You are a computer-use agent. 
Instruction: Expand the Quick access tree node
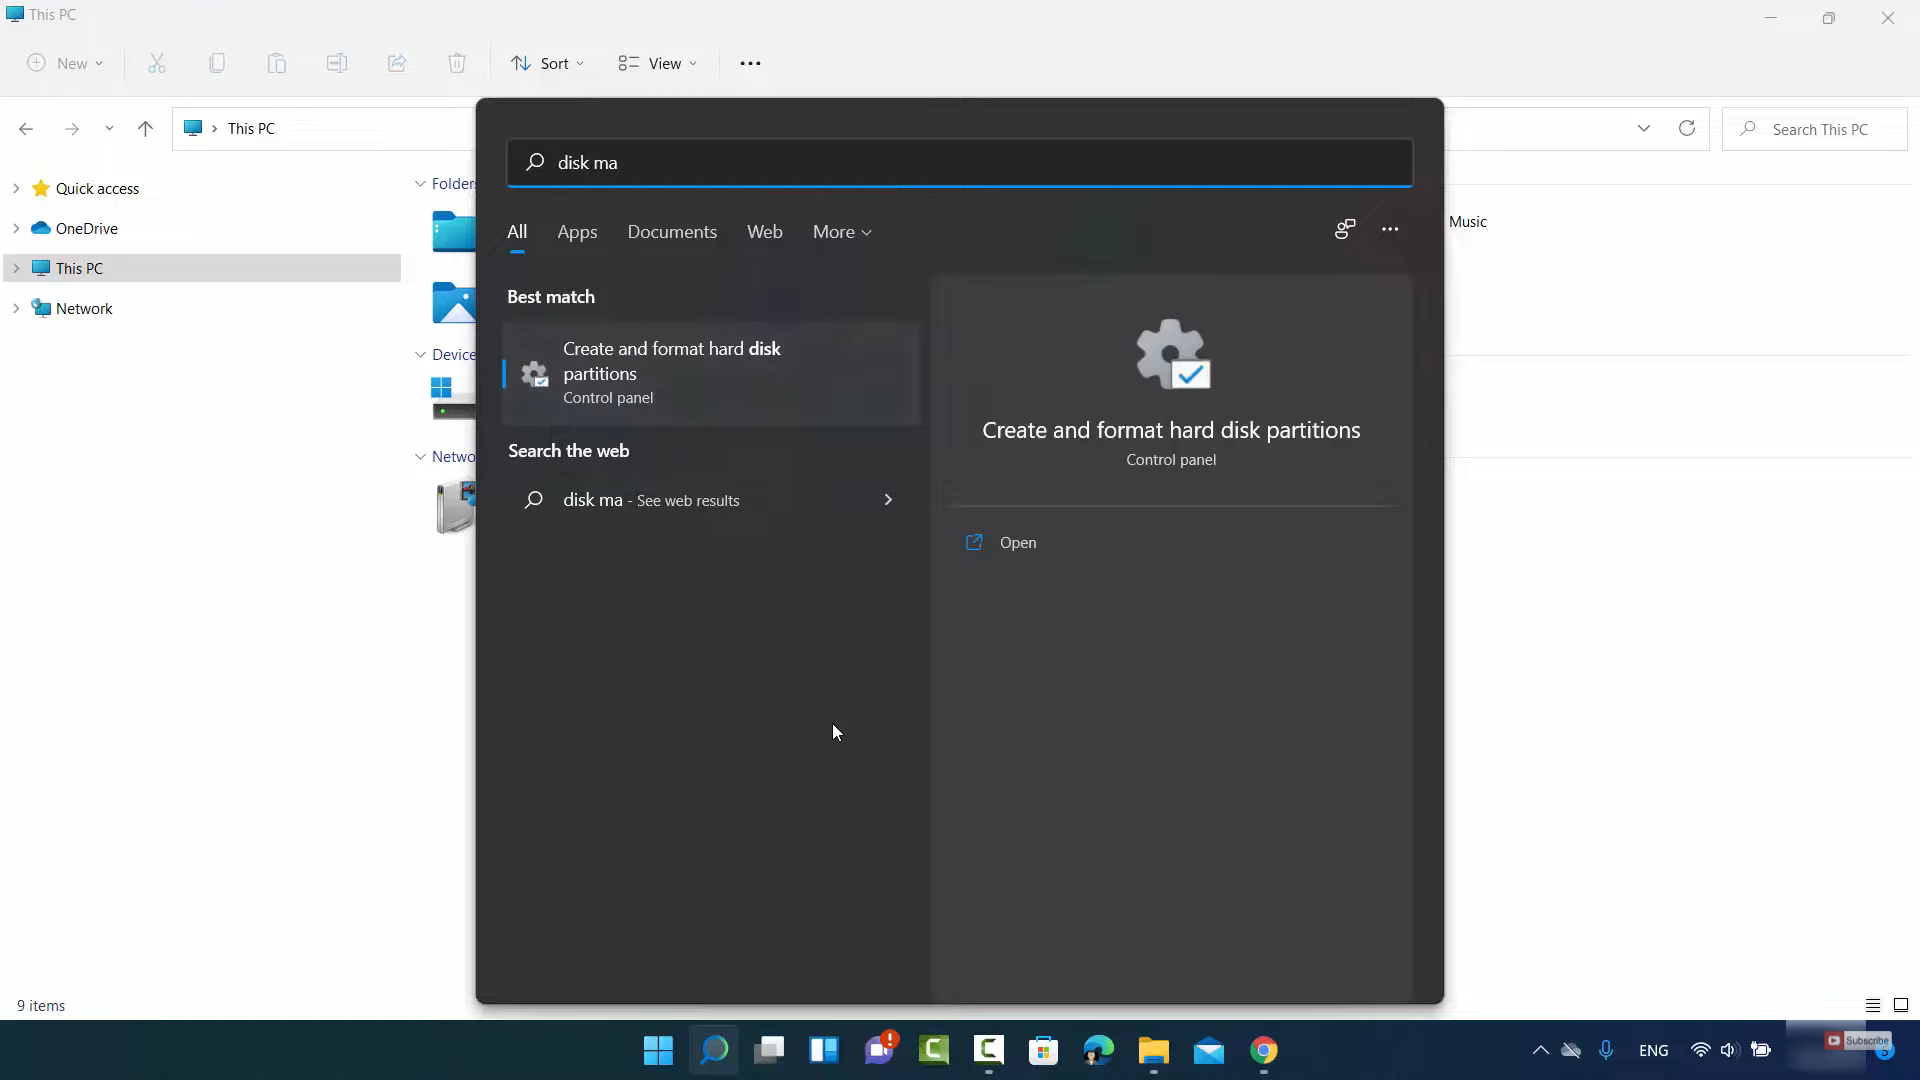16,188
